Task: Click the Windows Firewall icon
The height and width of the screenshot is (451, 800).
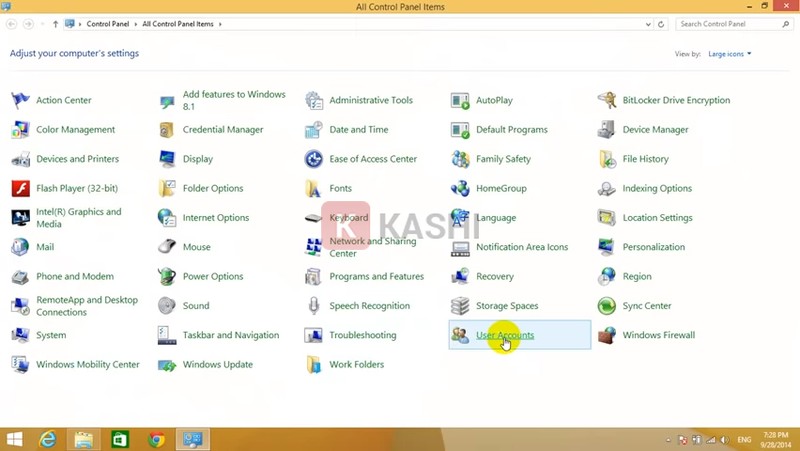Action: [x=606, y=335]
